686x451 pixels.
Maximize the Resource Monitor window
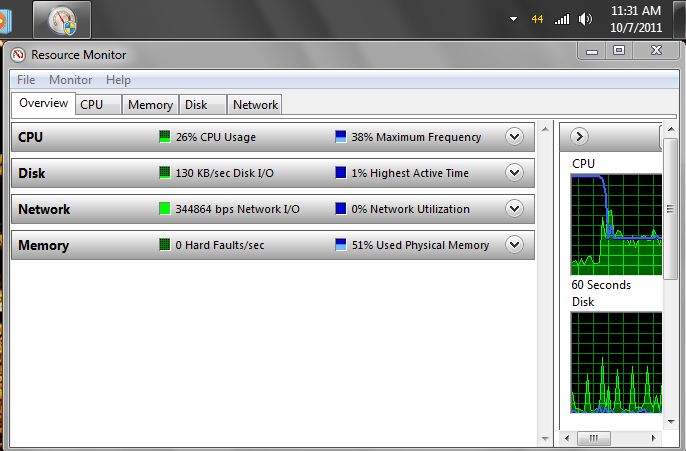click(x=619, y=50)
